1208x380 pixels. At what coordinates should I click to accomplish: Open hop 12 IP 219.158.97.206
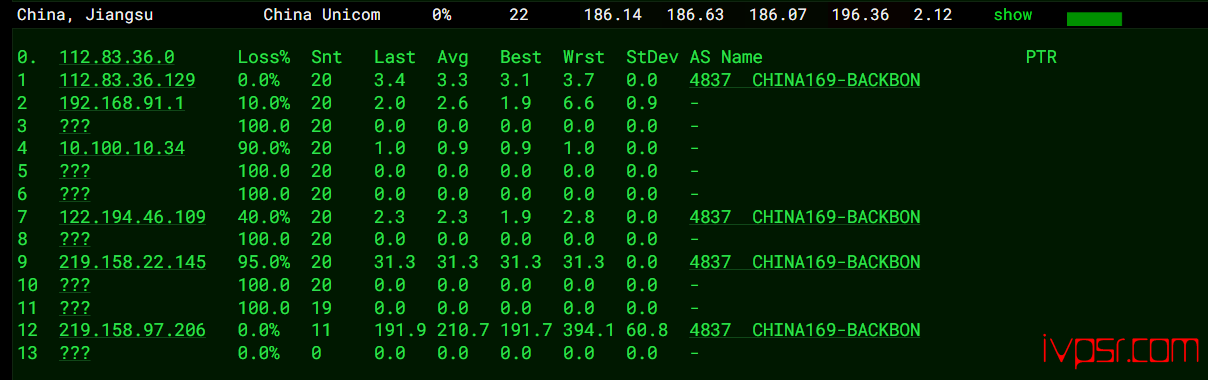tap(132, 330)
